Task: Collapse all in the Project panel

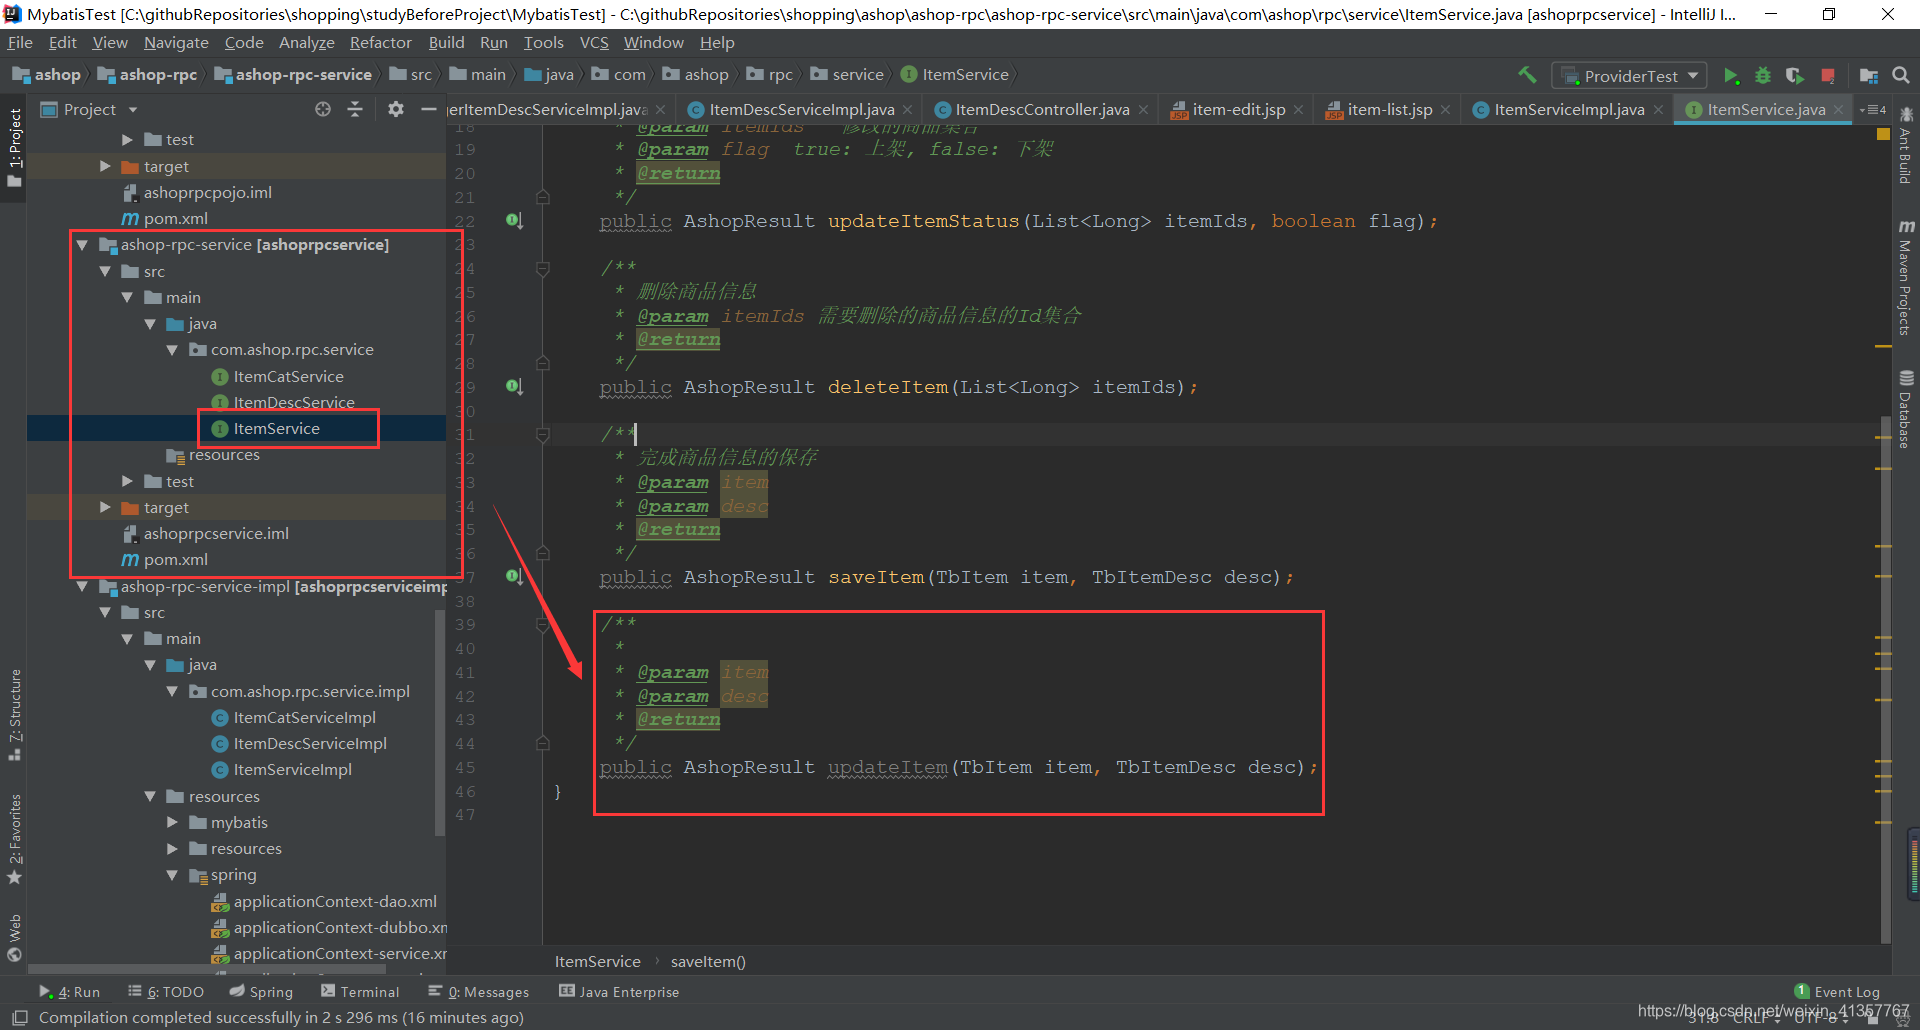Action: [355, 109]
